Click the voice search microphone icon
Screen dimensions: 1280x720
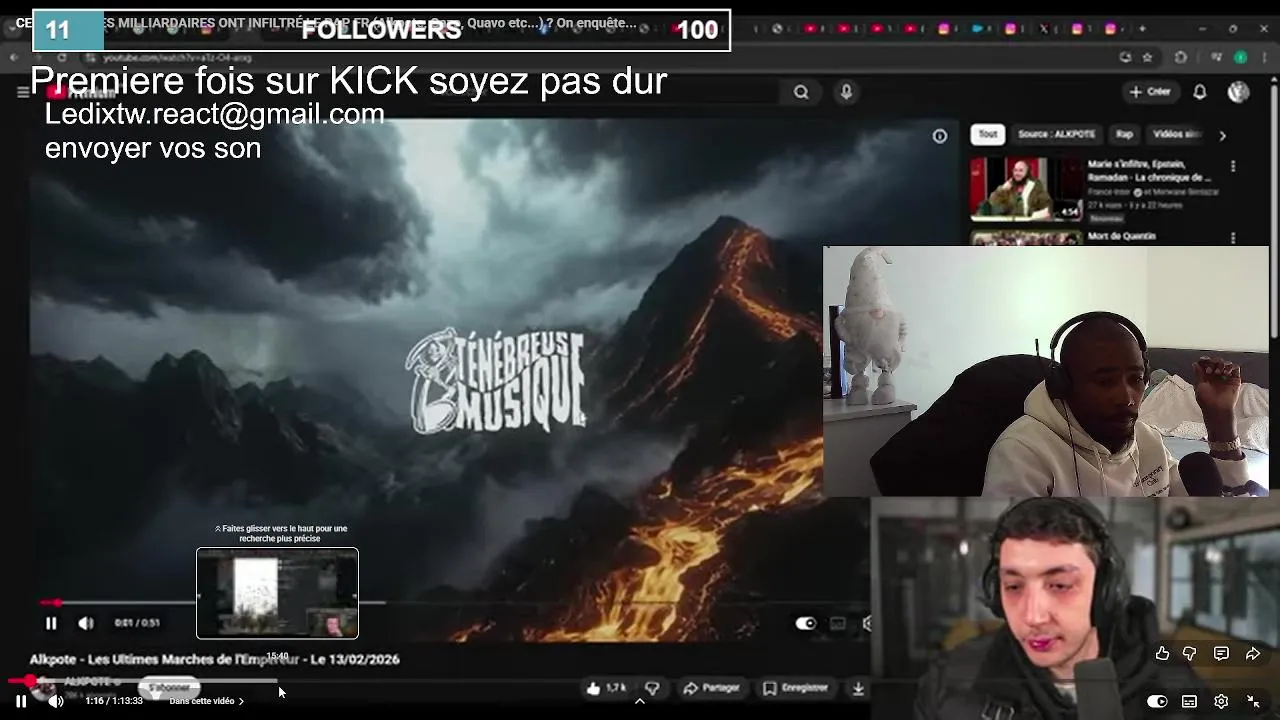coord(846,92)
